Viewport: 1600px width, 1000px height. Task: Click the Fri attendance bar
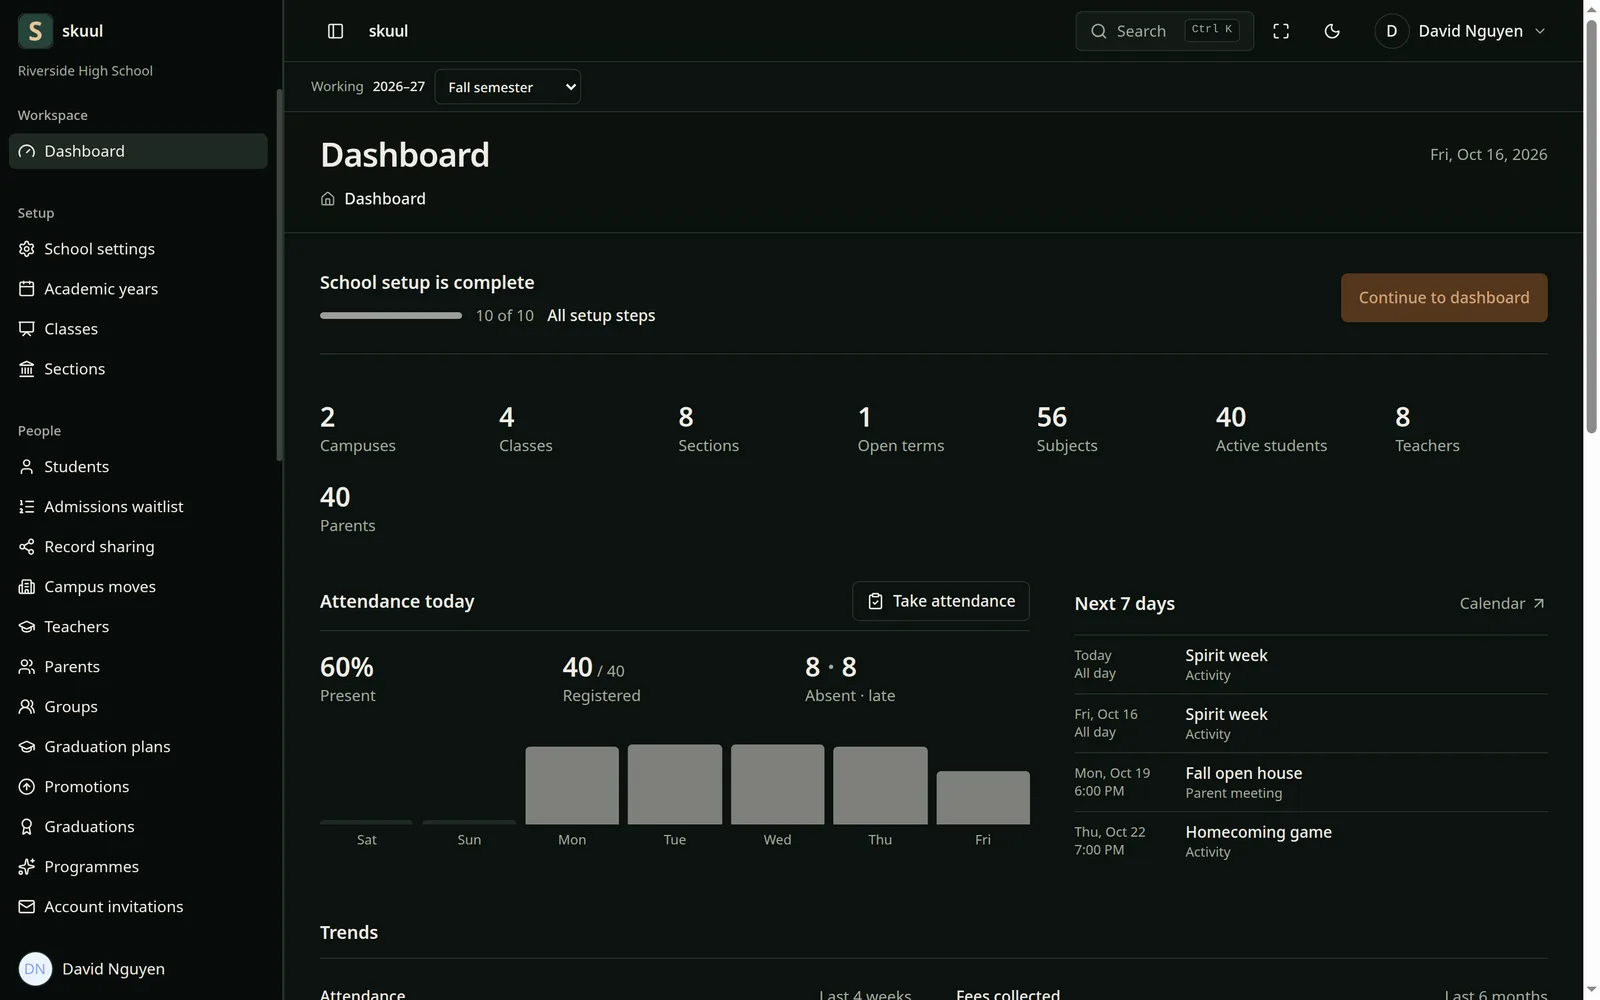tap(983, 798)
